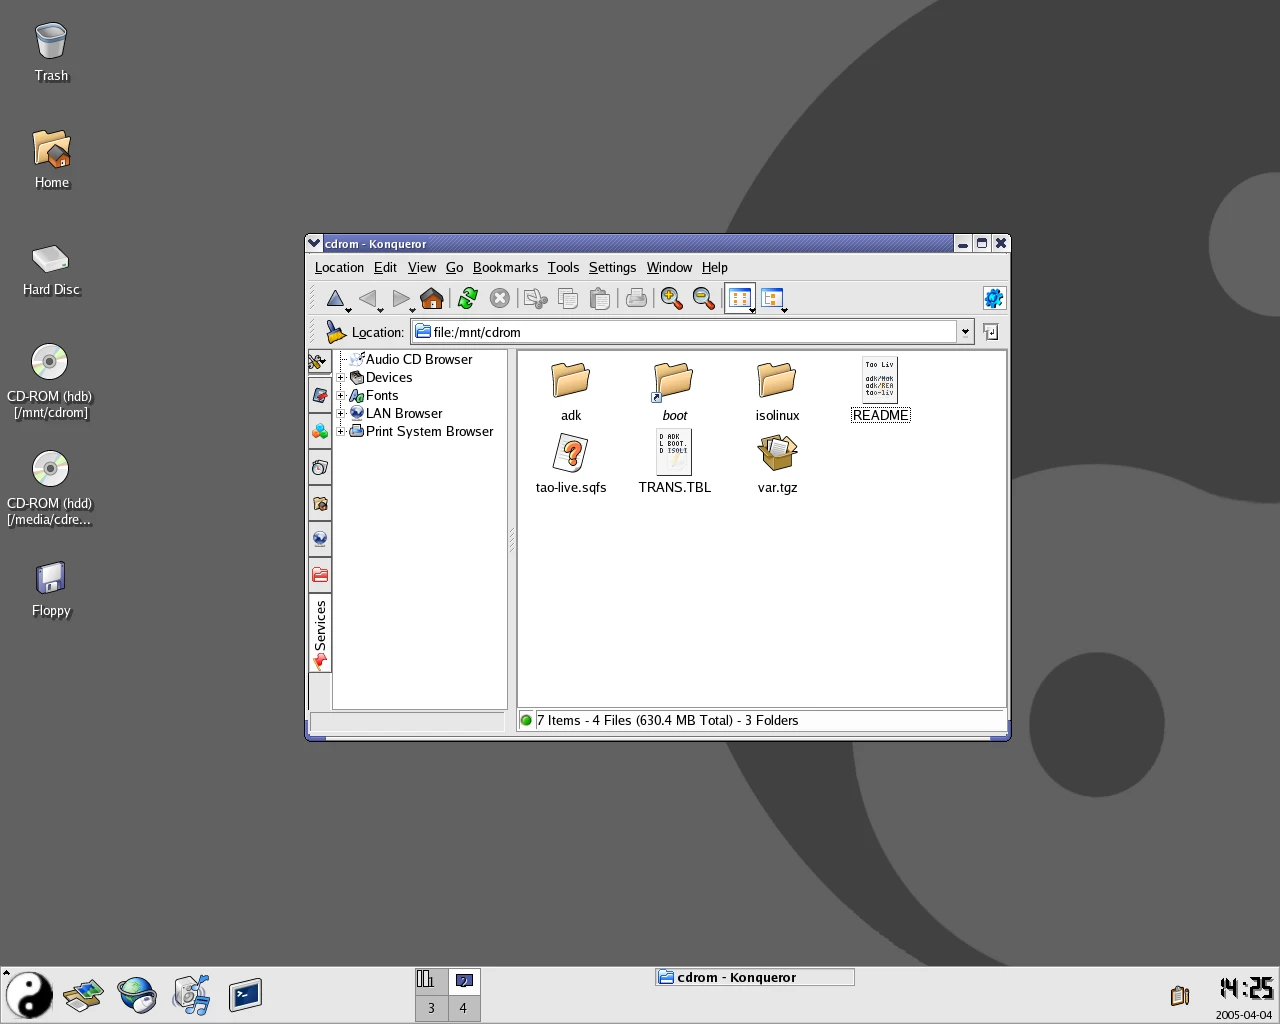Expand the Devices tree node

click(341, 378)
